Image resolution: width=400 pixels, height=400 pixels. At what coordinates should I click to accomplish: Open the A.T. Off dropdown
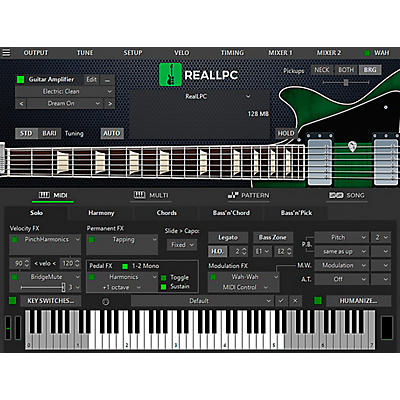(342, 279)
